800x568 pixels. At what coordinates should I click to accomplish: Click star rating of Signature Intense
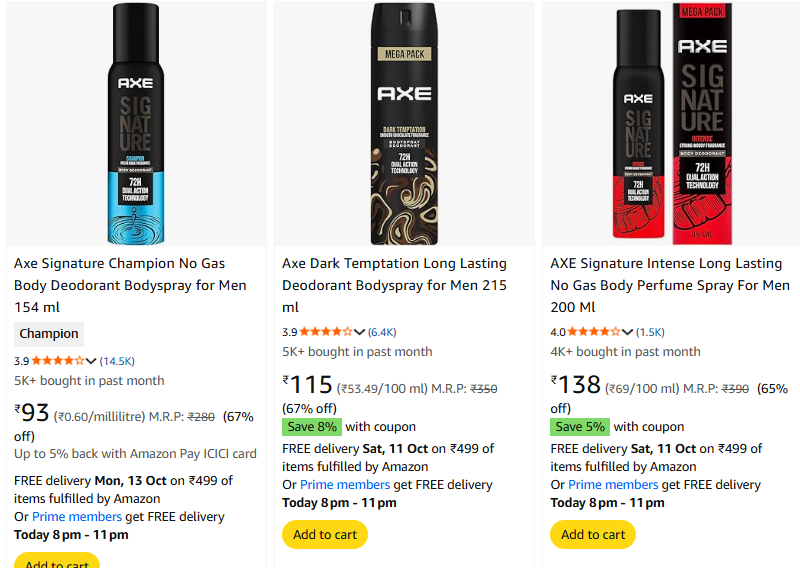(x=594, y=331)
